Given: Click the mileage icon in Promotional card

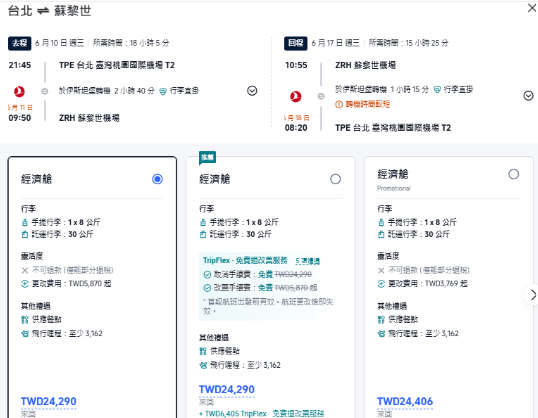Looking at the screenshot, I should (x=381, y=334).
